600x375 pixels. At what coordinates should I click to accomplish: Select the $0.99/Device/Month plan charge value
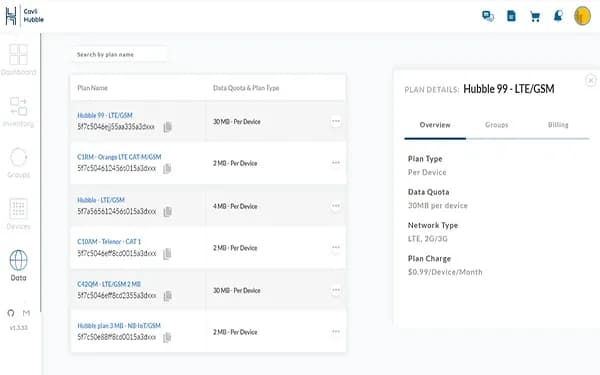pyautogui.click(x=445, y=272)
